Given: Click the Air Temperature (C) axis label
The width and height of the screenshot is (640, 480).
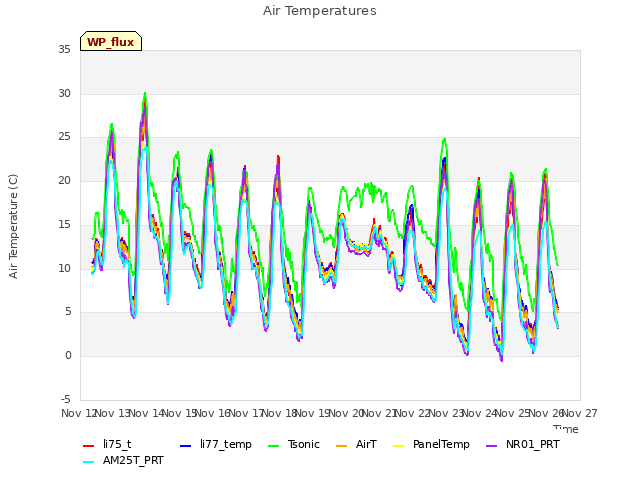Looking at the screenshot, I should pyautogui.click(x=13, y=226).
